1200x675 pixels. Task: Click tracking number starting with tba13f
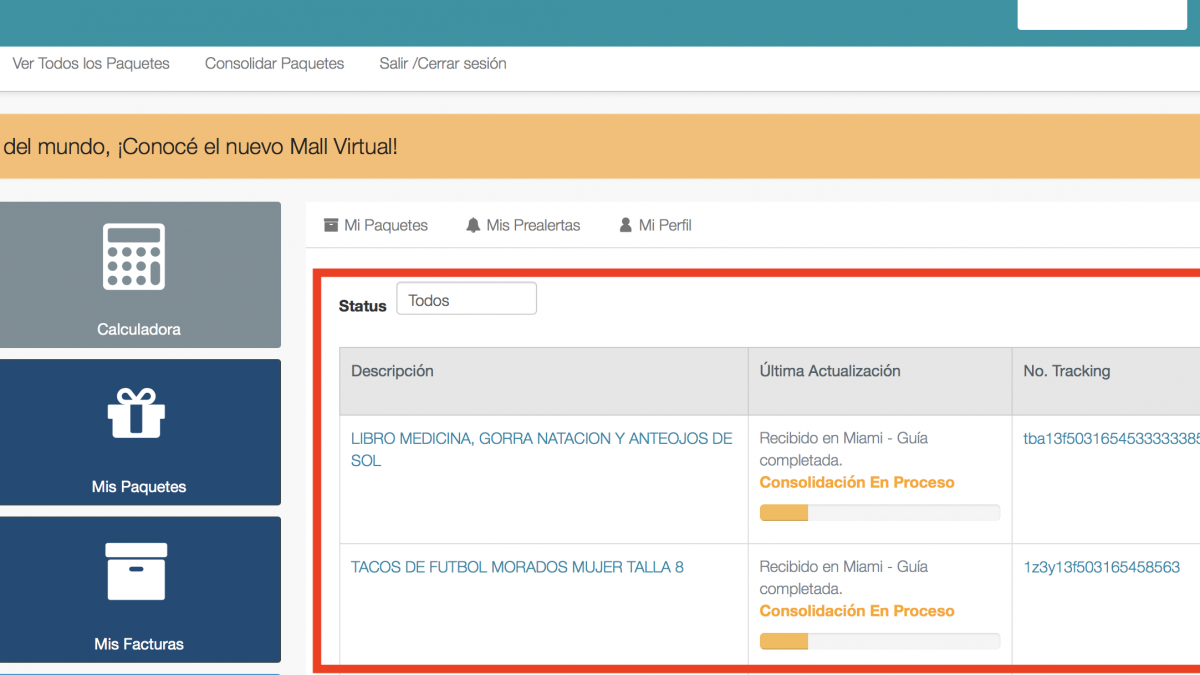click(1110, 438)
